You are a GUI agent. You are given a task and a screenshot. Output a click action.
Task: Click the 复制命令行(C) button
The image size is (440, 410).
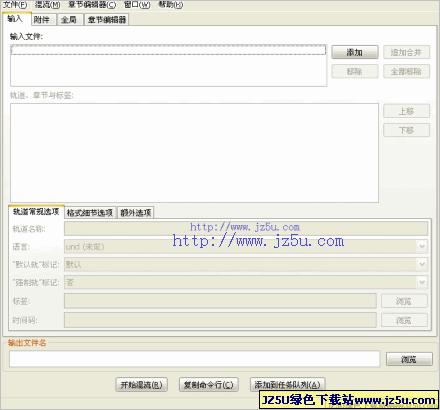tap(209, 385)
